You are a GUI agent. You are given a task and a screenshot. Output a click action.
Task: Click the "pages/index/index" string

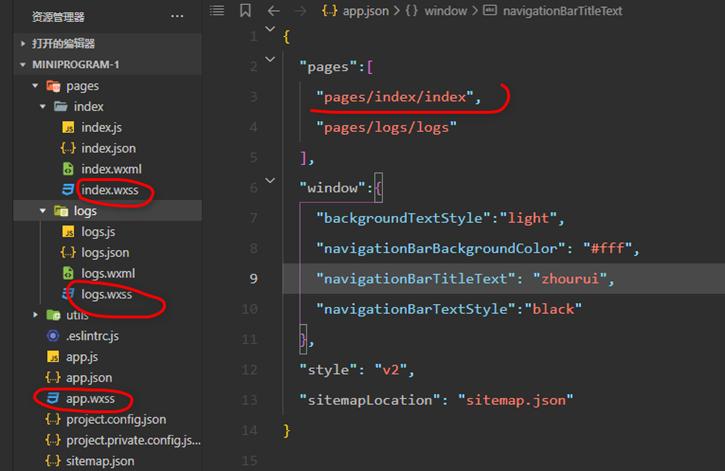pyautogui.click(x=394, y=97)
